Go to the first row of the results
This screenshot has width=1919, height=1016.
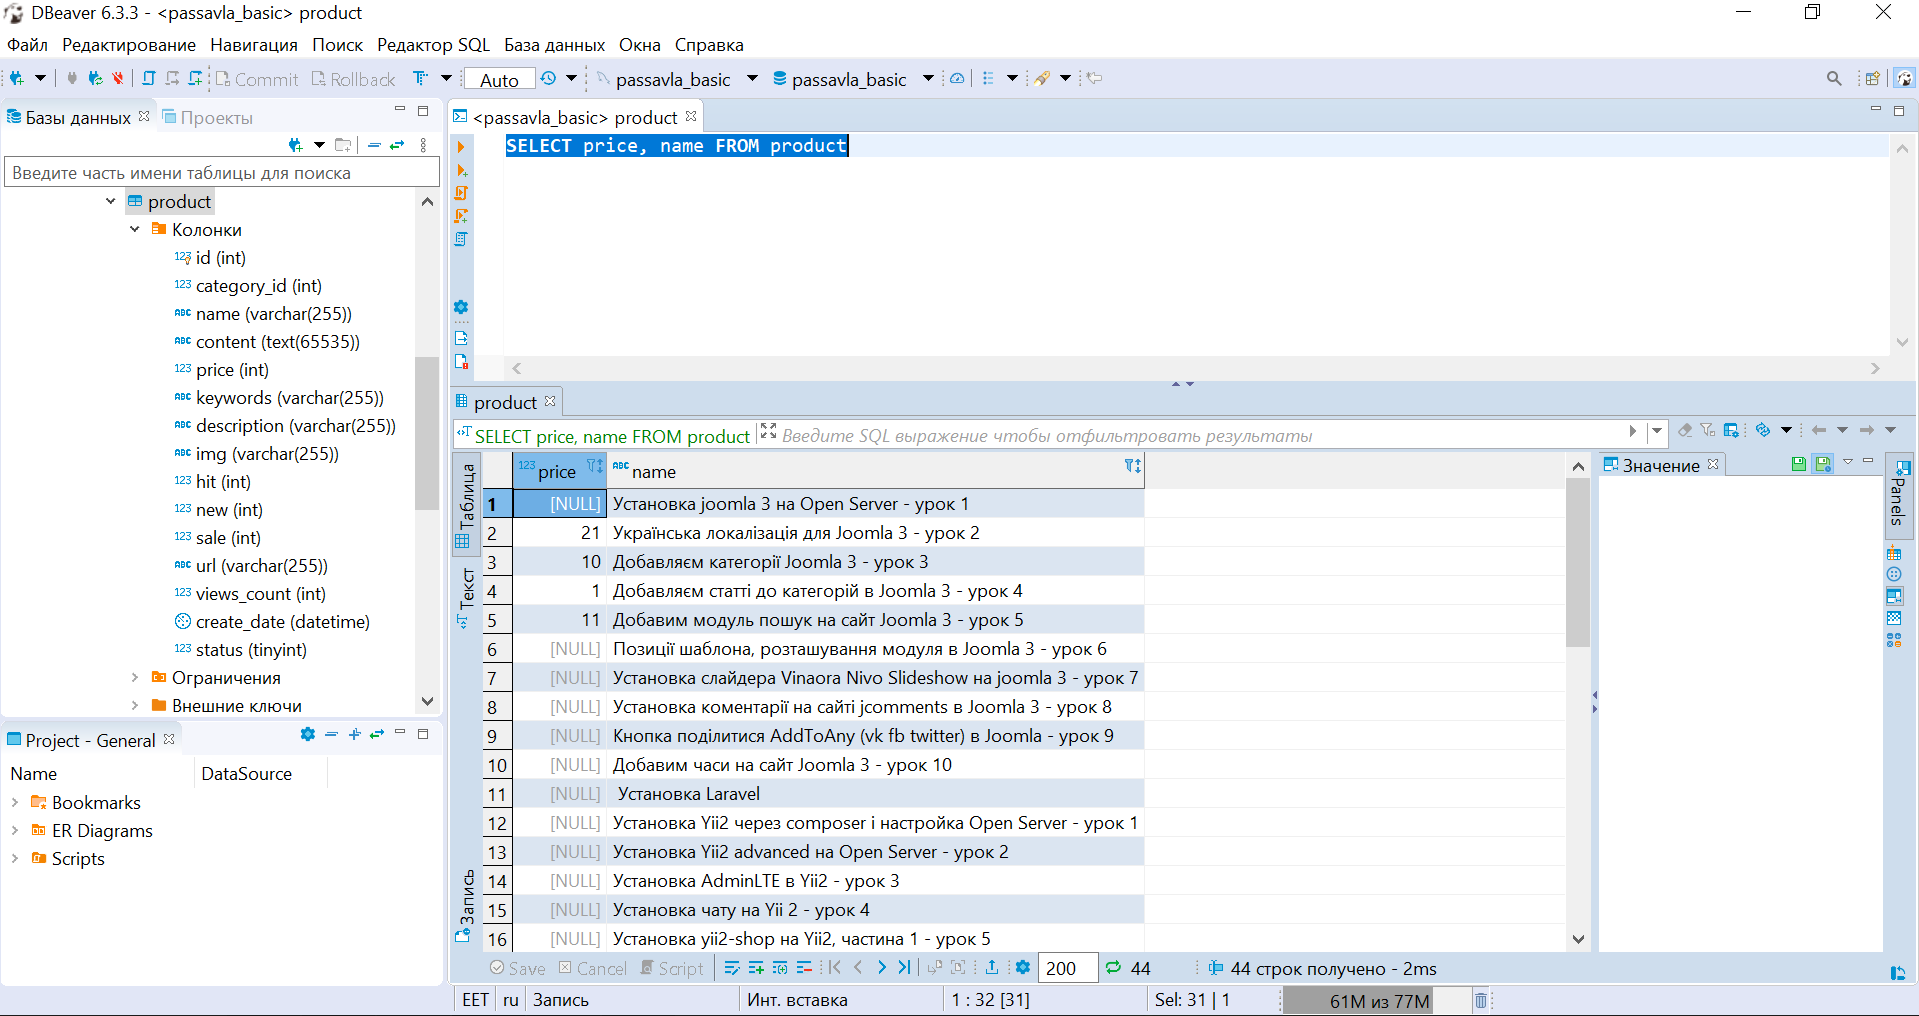click(x=834, y=968)
